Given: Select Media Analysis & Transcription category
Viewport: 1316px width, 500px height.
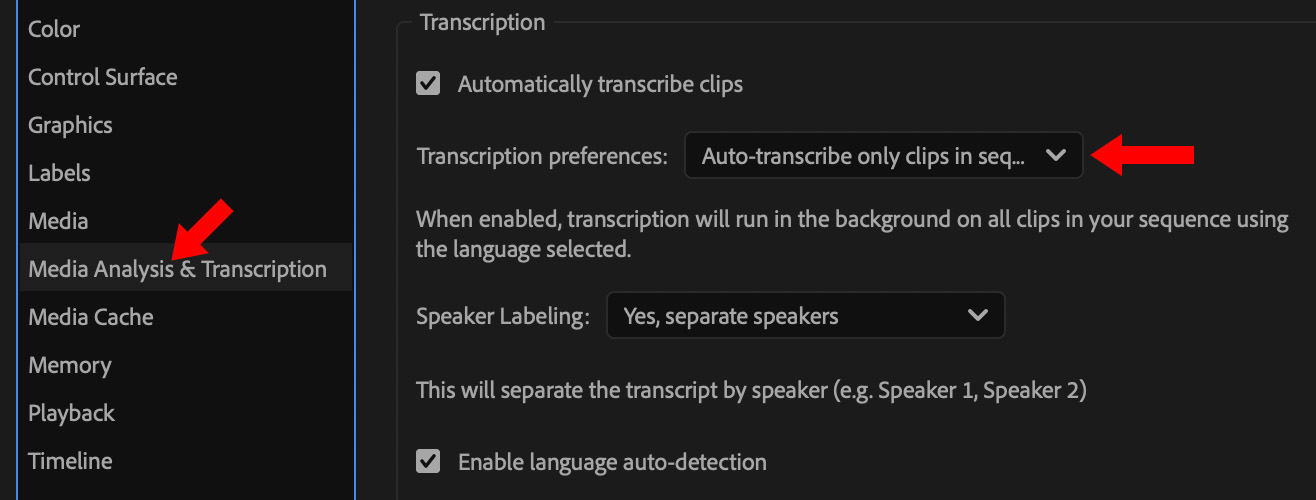Looking at the screenshot, I should pos(177,269).
